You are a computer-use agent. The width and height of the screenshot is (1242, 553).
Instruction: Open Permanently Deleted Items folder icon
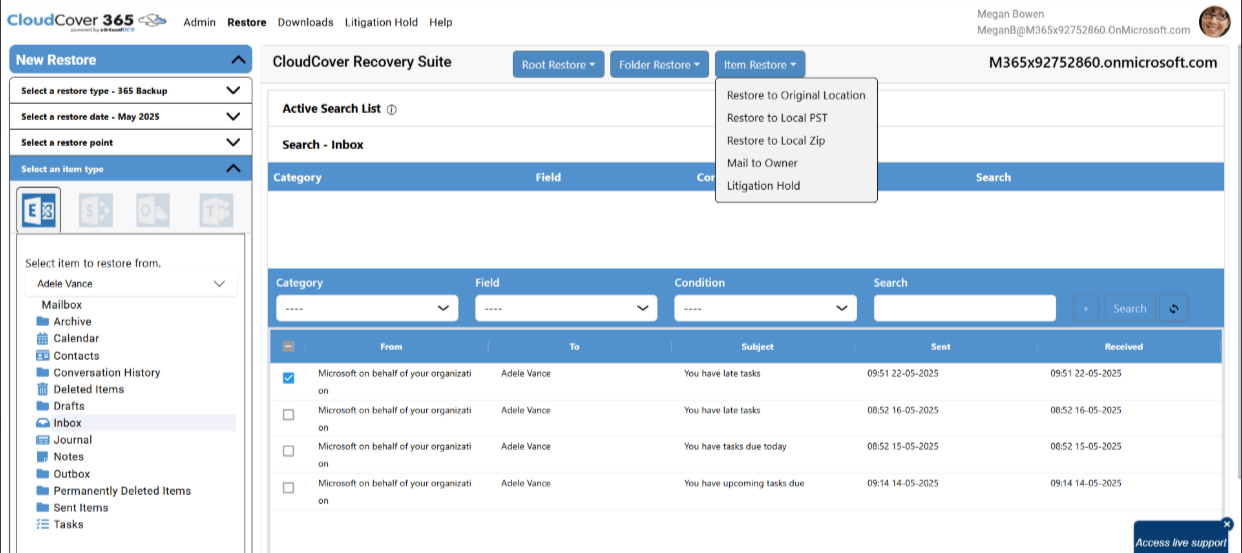pyautogui.click(x=43, y=491)
